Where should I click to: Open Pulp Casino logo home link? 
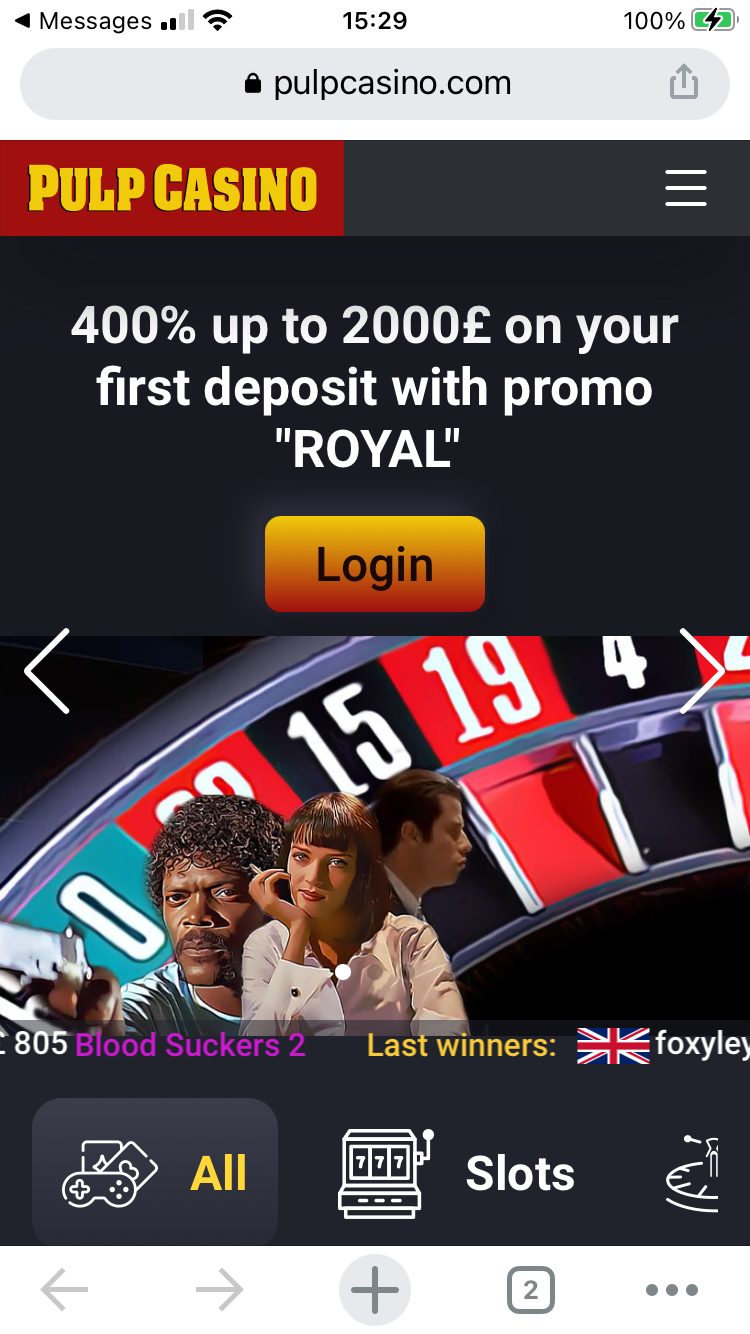click(x=172, y=188)
